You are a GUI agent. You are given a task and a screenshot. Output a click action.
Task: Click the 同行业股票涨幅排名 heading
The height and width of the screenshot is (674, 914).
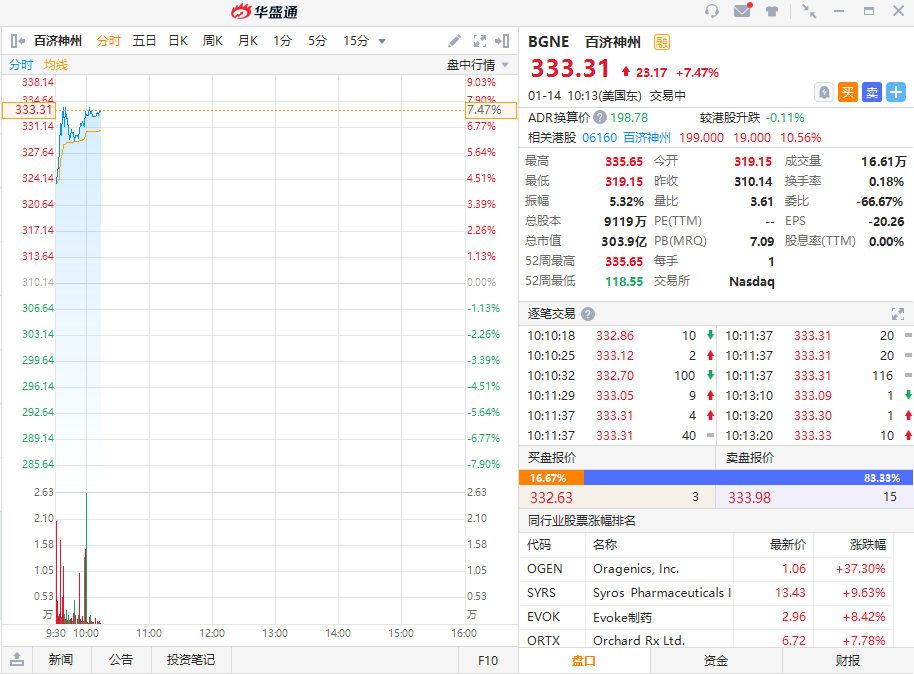click(x=582, y=520)
